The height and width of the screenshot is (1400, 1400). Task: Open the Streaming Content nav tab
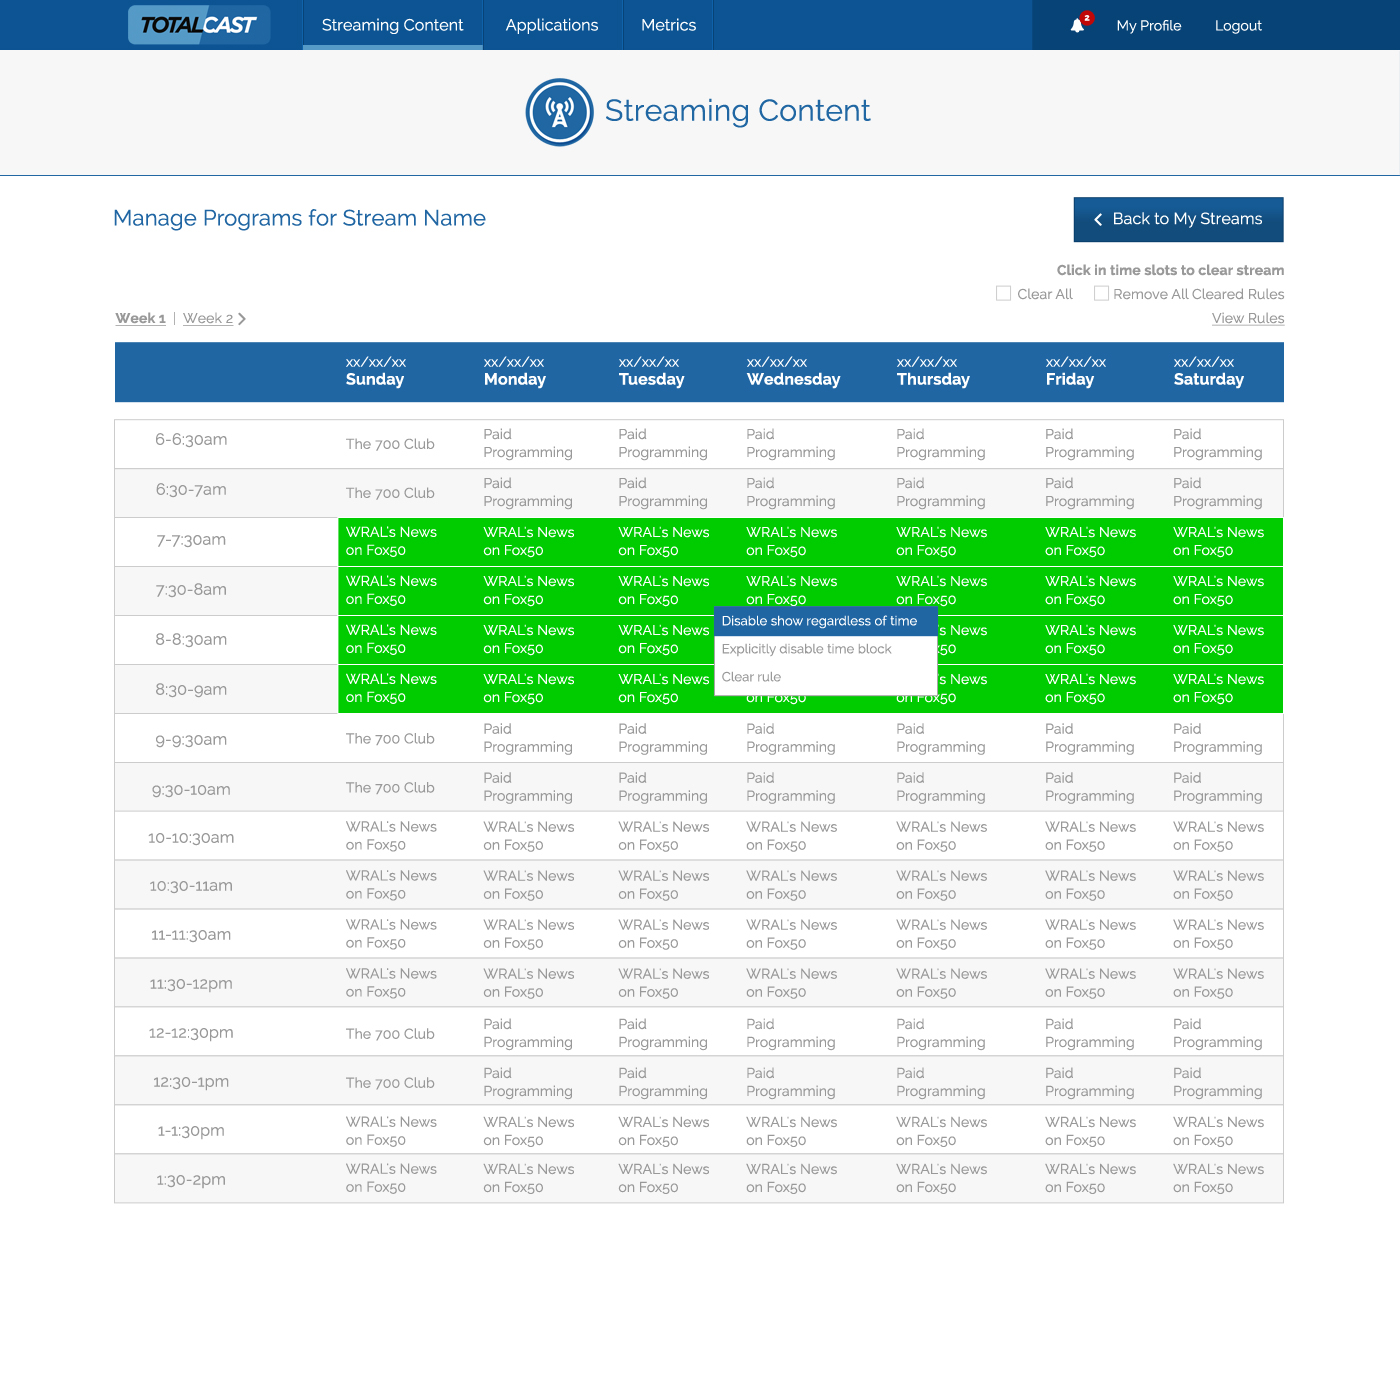pyautogui.click(x=392, y=25)
